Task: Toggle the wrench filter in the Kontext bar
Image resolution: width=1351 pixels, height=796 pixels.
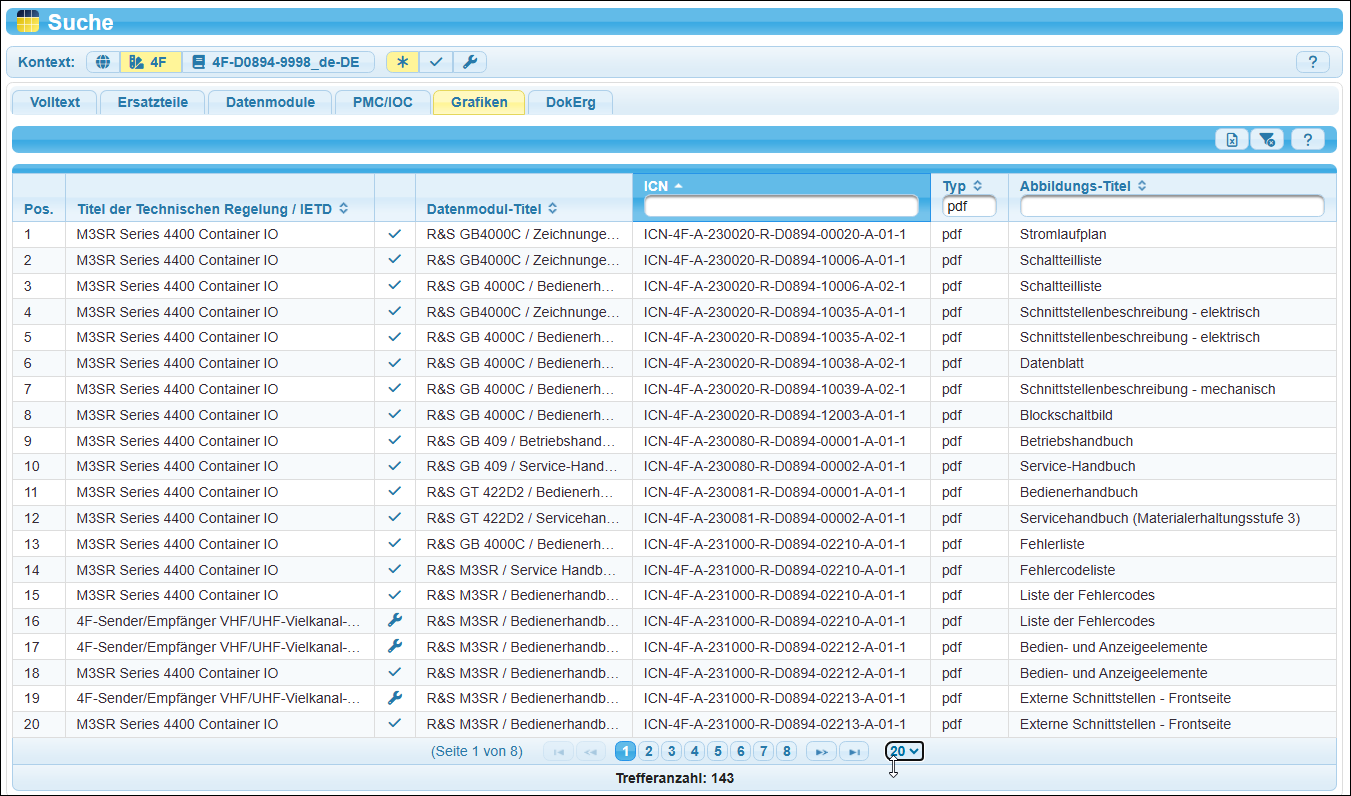Action: pos(469,62)
